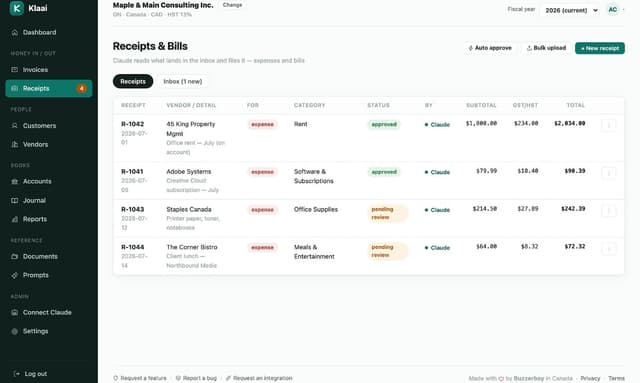Click pending review status for Staples Canada

[x=387, y=213]
